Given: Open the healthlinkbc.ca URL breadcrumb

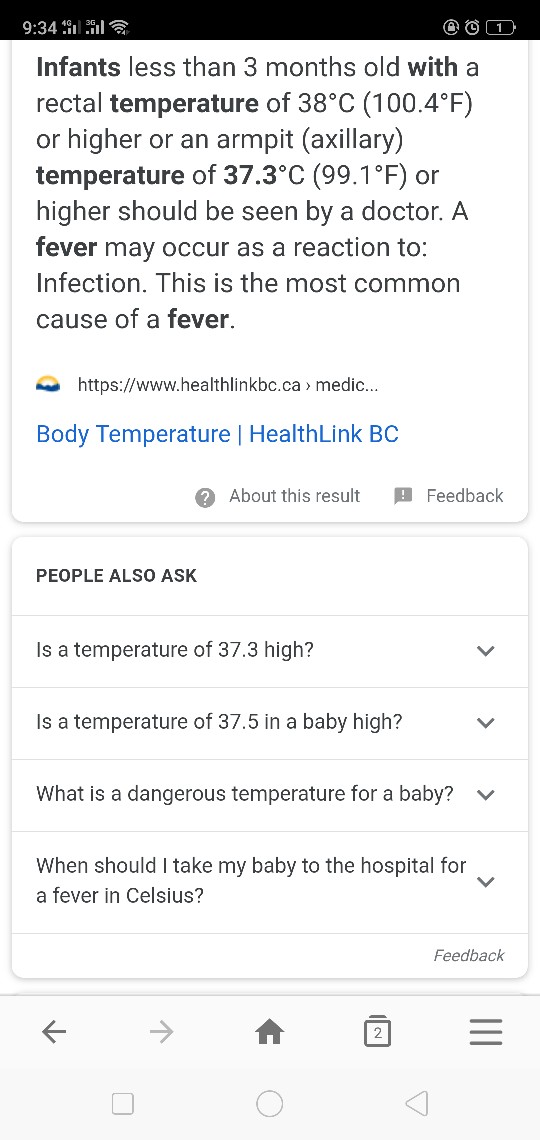Looking at the screenshot, I should click(227, 385).
